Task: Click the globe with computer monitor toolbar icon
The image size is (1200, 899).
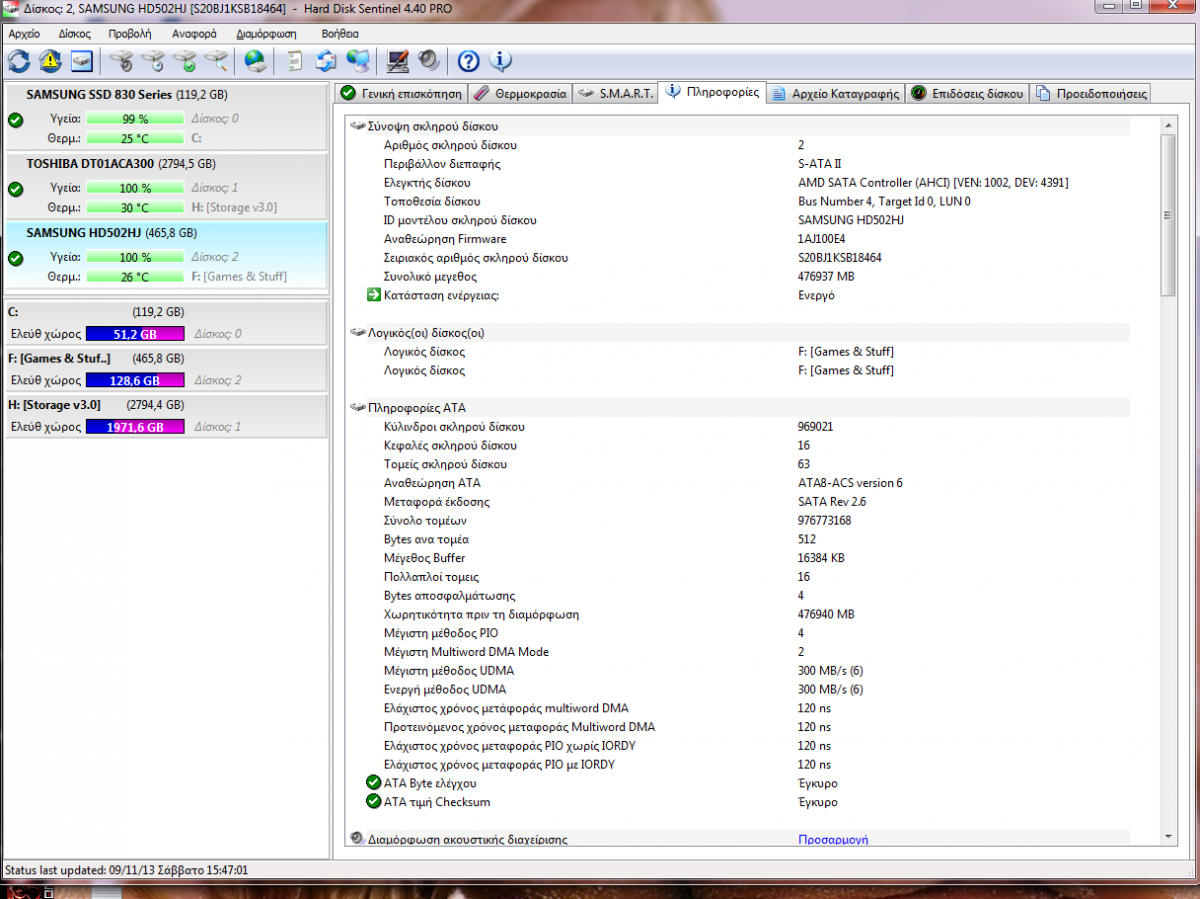Action: pos(357,61)
